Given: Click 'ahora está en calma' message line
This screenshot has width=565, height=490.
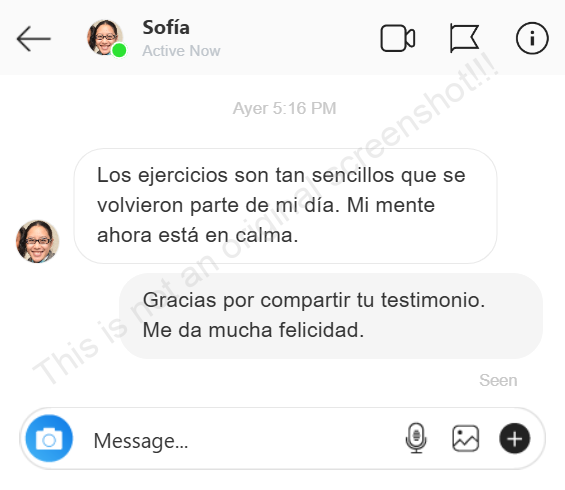Looking at the screenshot, I should (x=197, y=235).
